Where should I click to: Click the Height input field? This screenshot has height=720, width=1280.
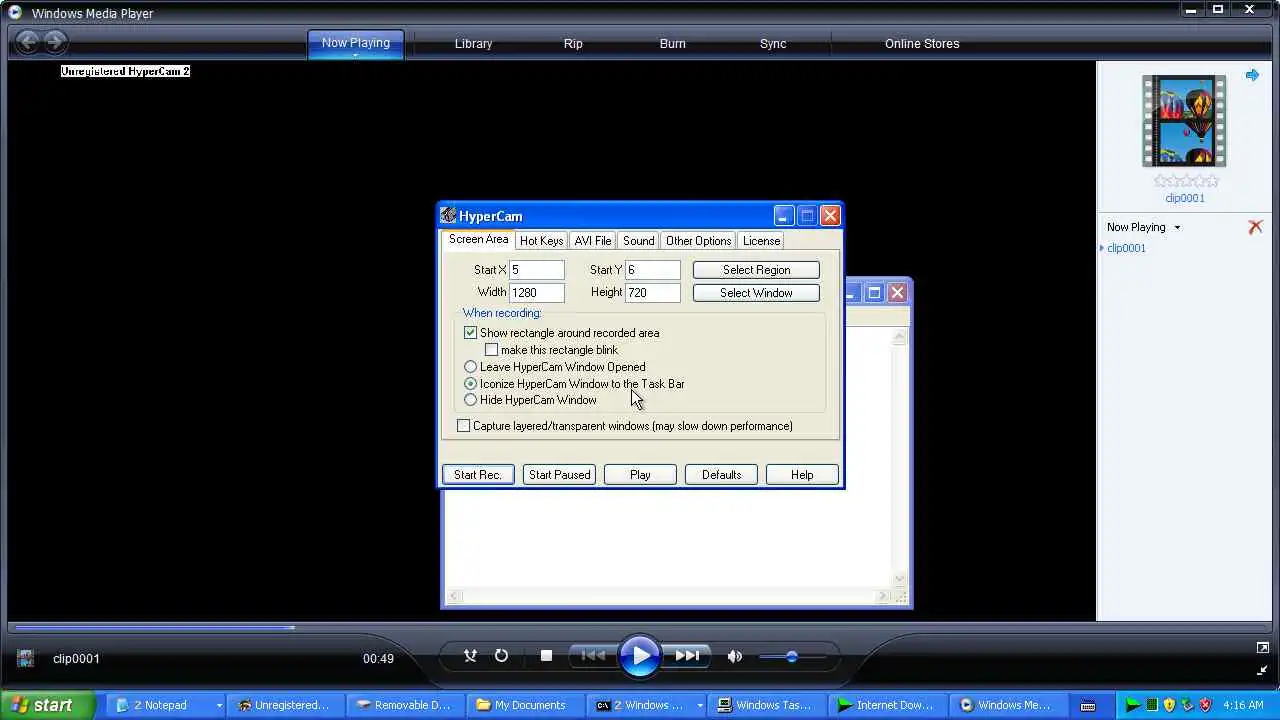tap(653, 293)
